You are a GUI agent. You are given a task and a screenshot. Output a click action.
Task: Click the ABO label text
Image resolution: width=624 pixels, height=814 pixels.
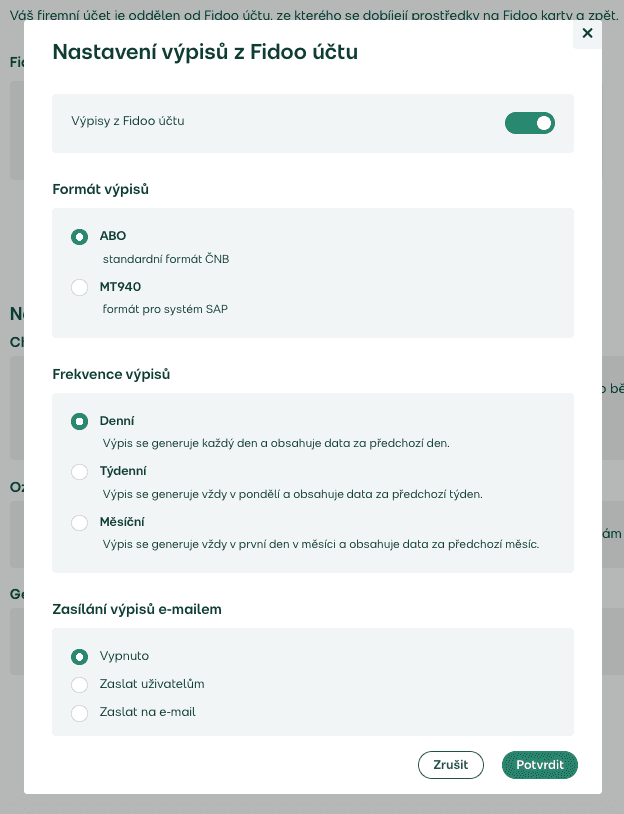pos(113,236)
